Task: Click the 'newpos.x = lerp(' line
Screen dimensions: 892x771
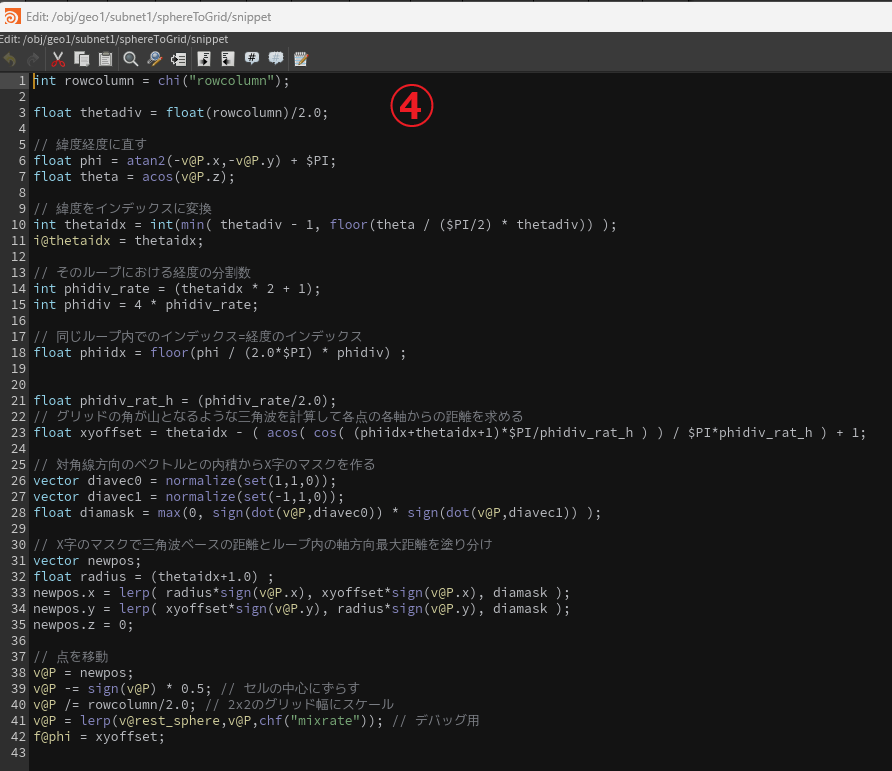Action: pyautogui.click(x=302, y=593)
